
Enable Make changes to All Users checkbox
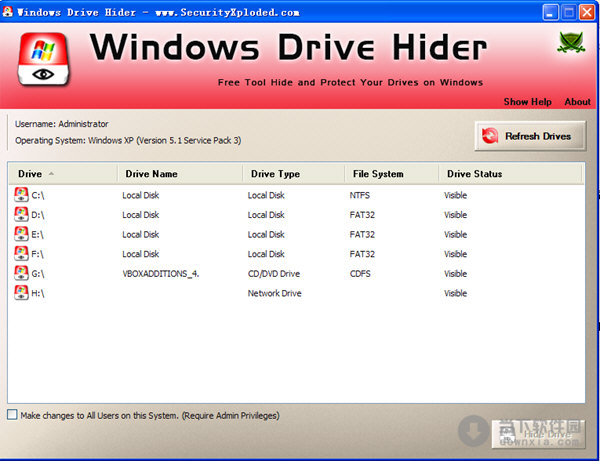tap(12, 415)
